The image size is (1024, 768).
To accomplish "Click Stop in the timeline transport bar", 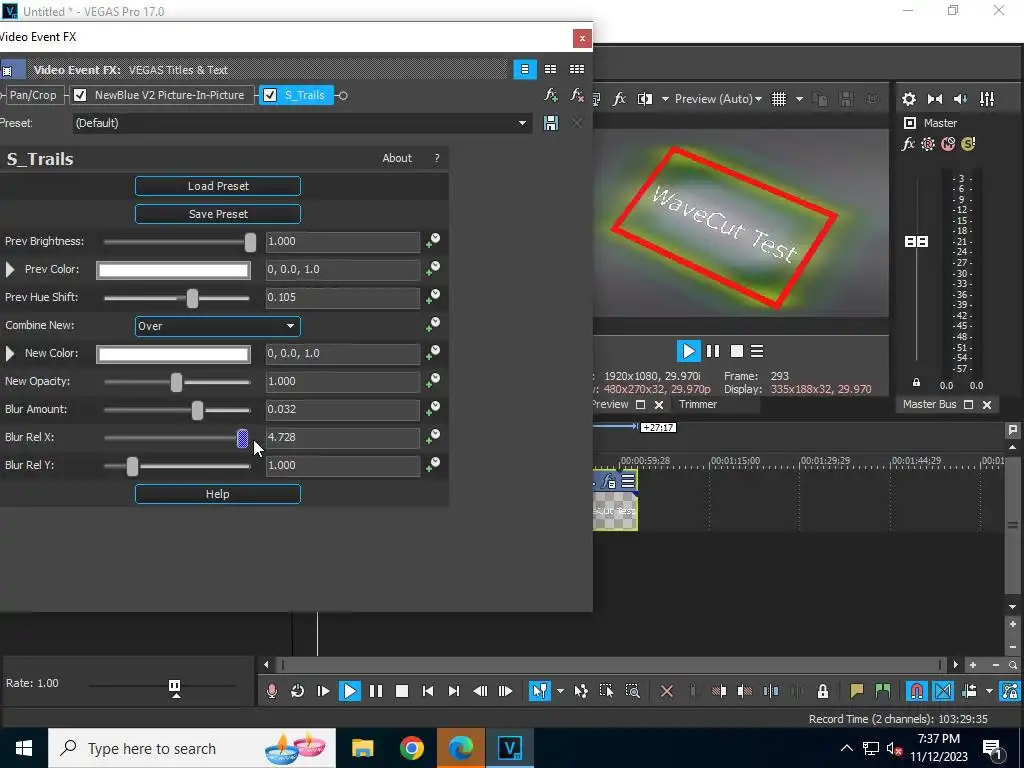I will point(402,691).
